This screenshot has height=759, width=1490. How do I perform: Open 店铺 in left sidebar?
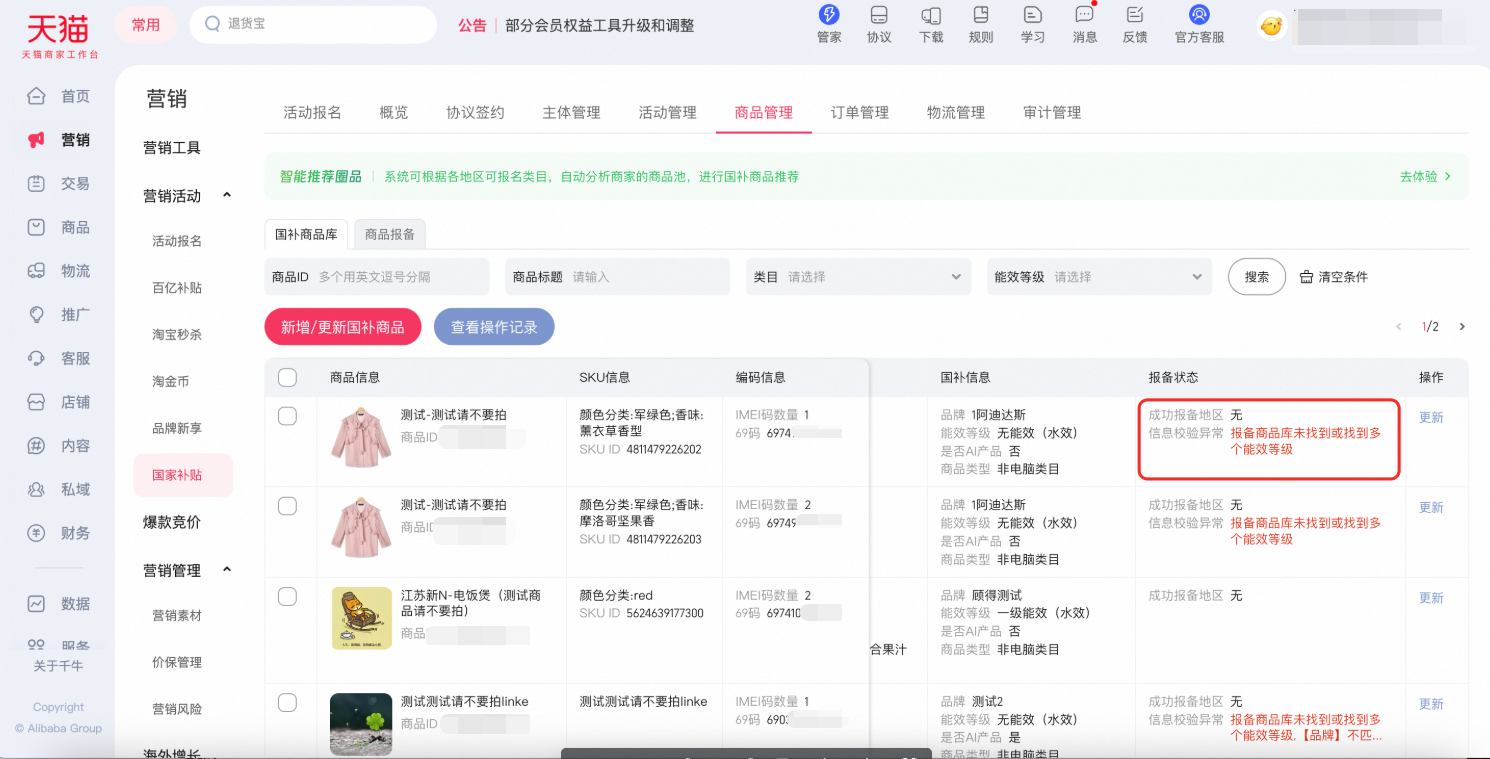tap(59, 402)
